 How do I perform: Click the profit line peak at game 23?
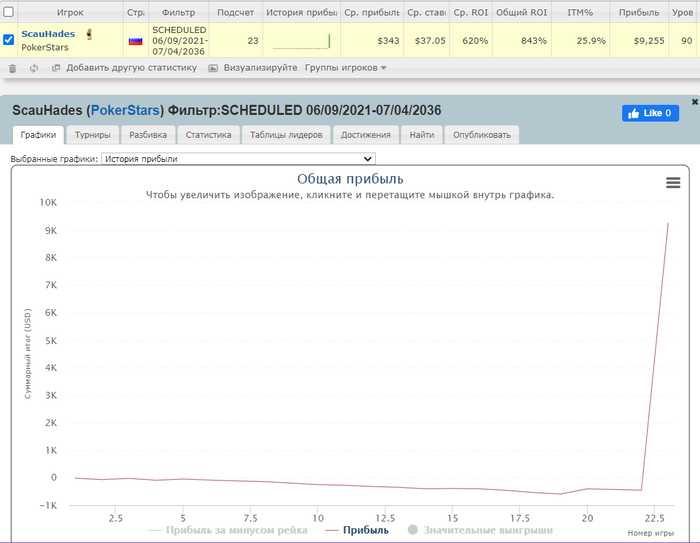point(668,223)
